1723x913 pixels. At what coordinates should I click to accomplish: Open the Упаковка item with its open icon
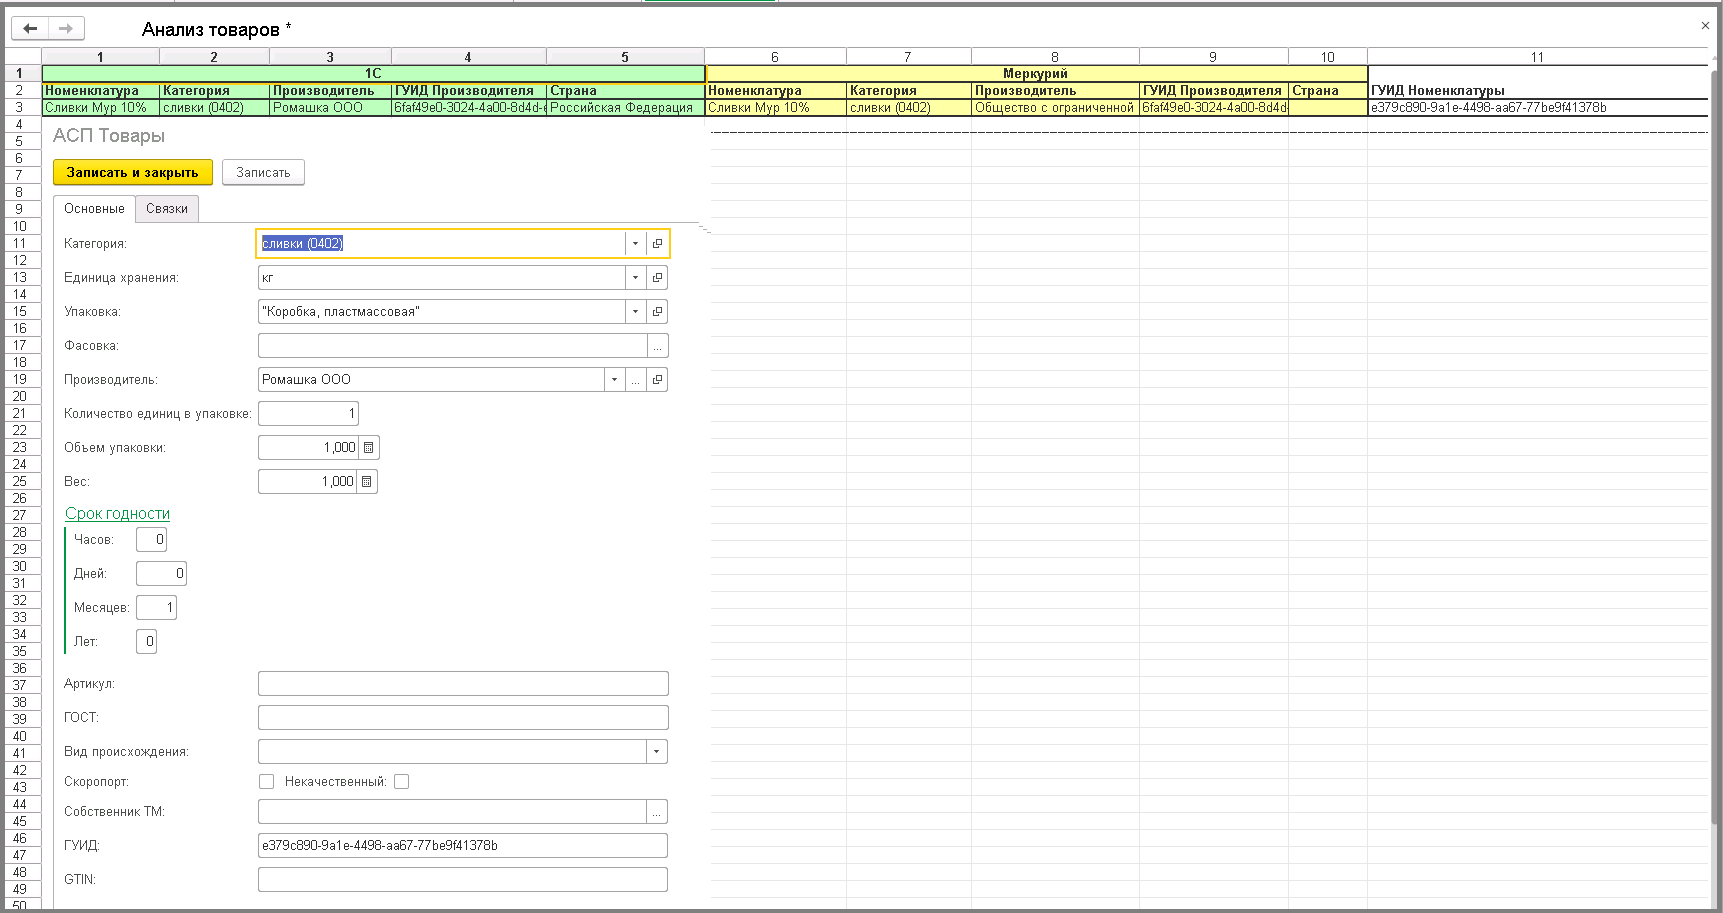coord(657,311)
